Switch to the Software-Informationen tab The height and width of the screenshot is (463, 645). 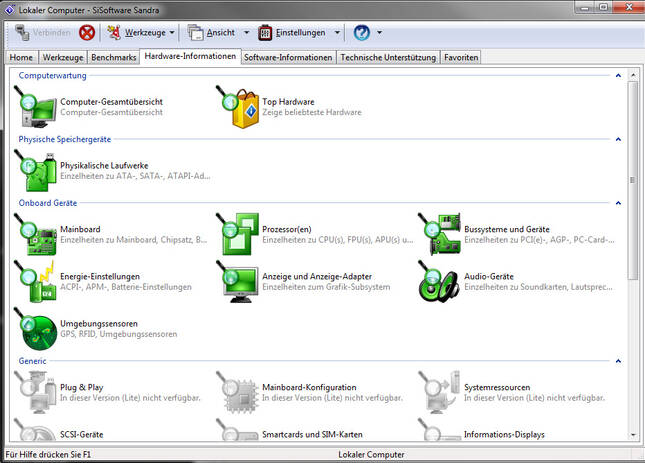(x=288, y=58)
